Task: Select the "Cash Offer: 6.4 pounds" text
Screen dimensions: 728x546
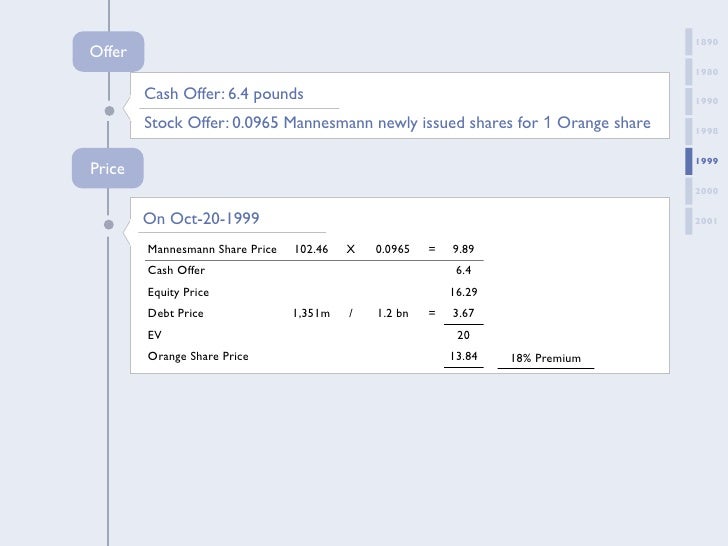Action: [x=224, y=94]
